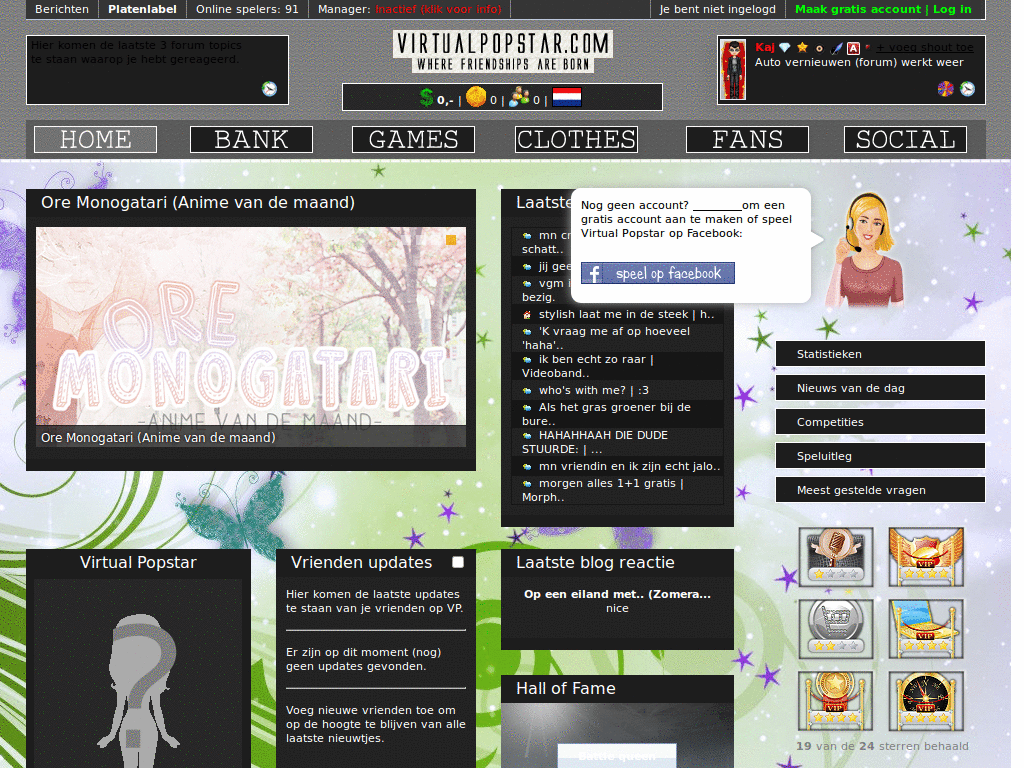
Task: Open blog reaction 'Op een eiland met.. (Zomera...'
Action: [x=617, y=594]
